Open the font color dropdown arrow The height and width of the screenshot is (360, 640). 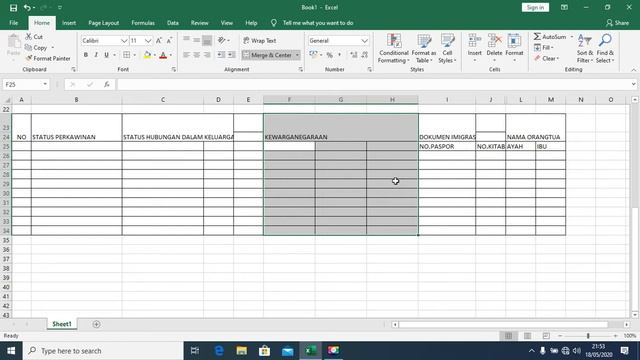(171, 55)
